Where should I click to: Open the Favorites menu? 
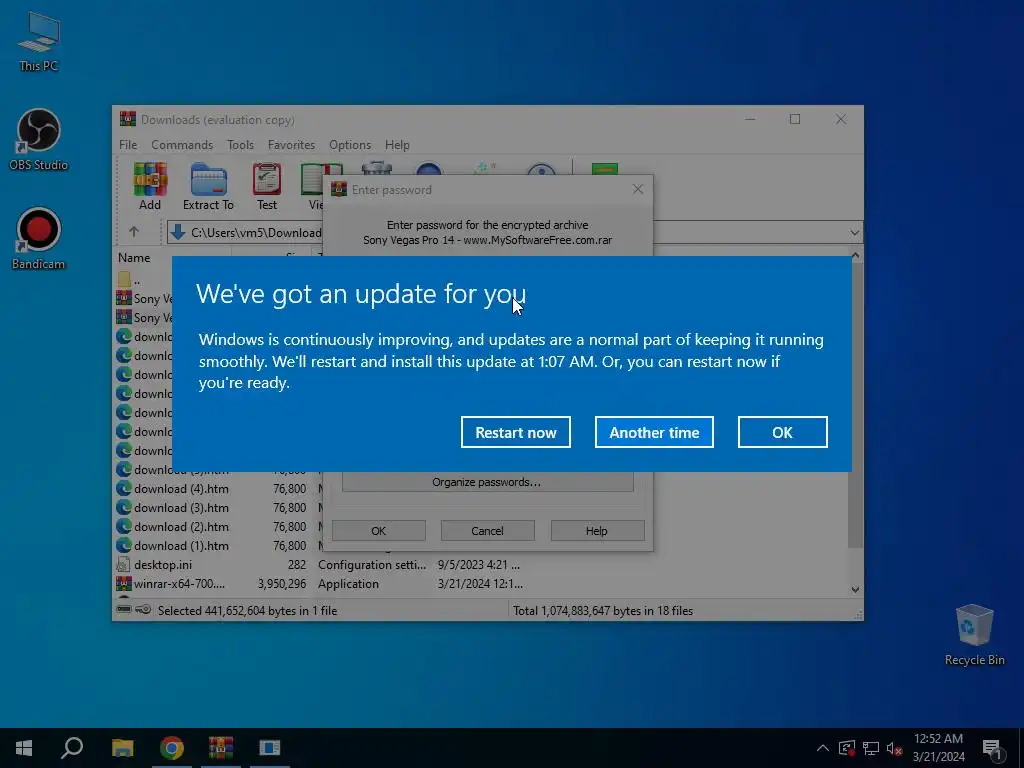pyautogui.click(x=291, y=145)
